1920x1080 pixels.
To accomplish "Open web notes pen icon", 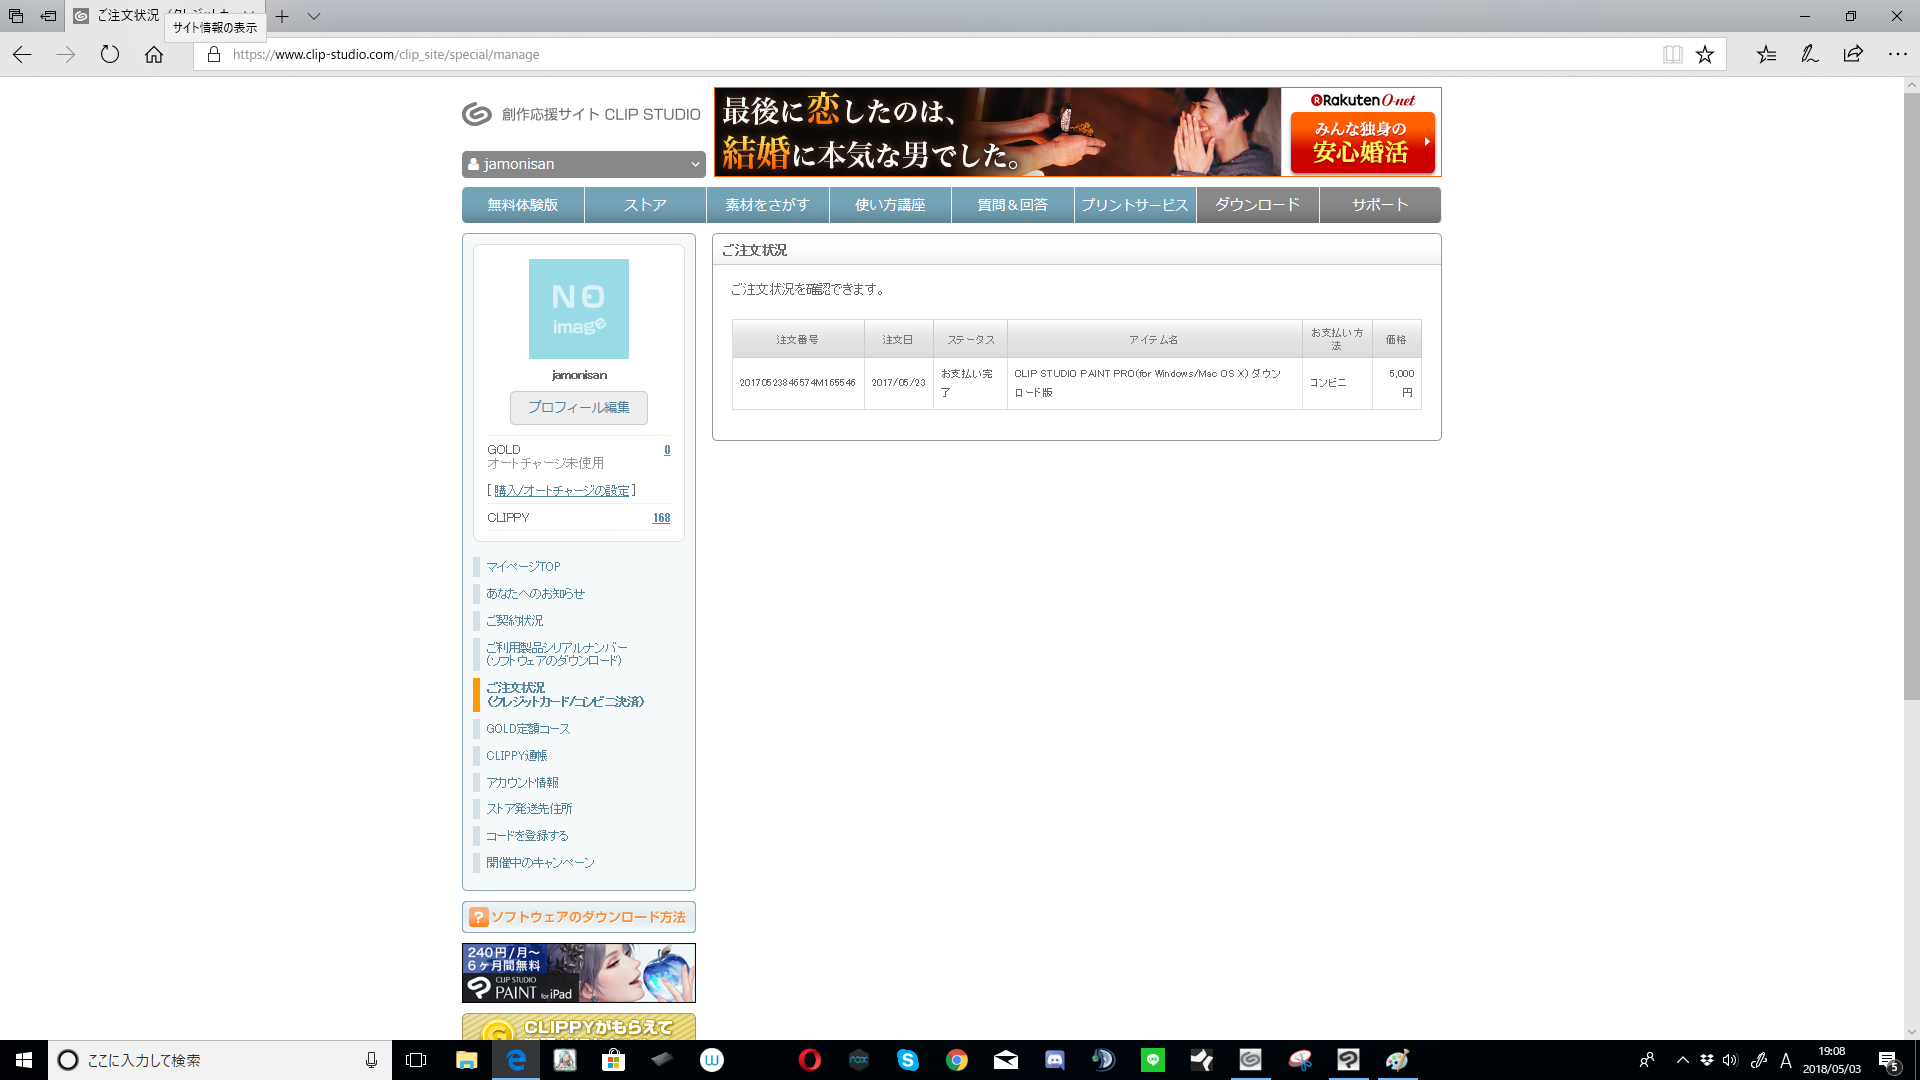I will [1809, 55].
